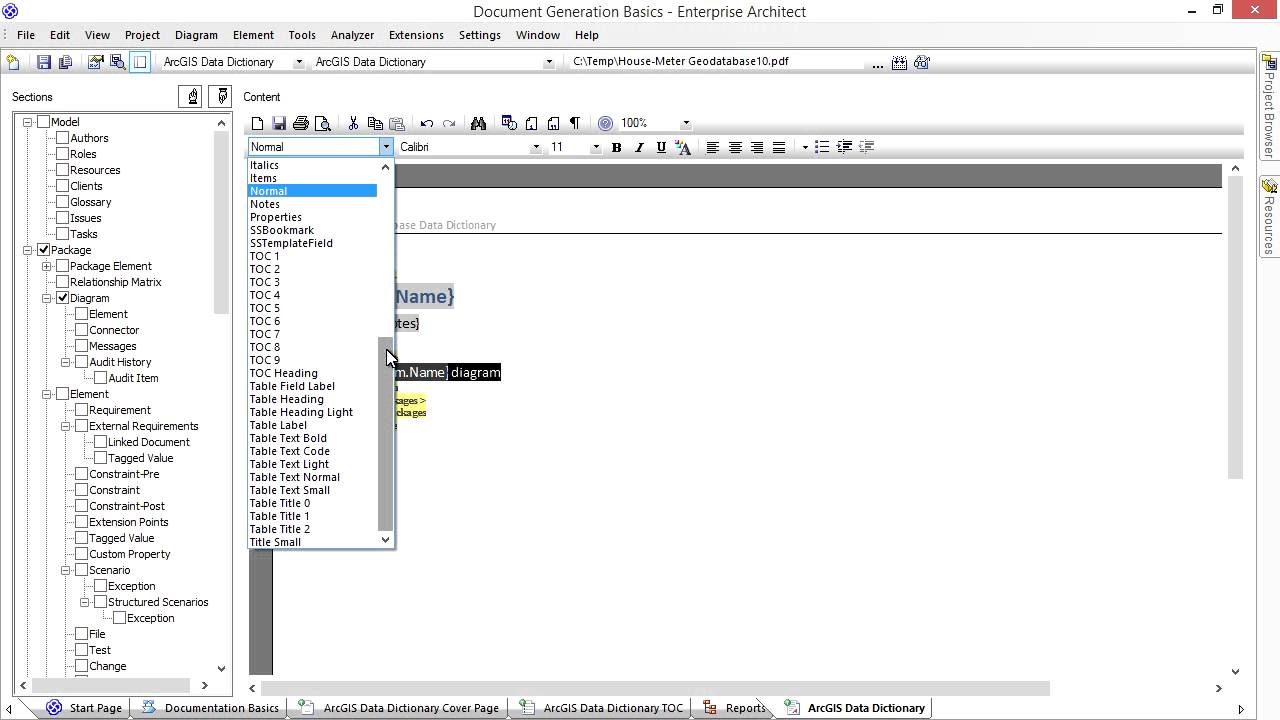Toggle the paragraph marks icon
This screenshot has width=1280, height=720.
tap(575, 123)
